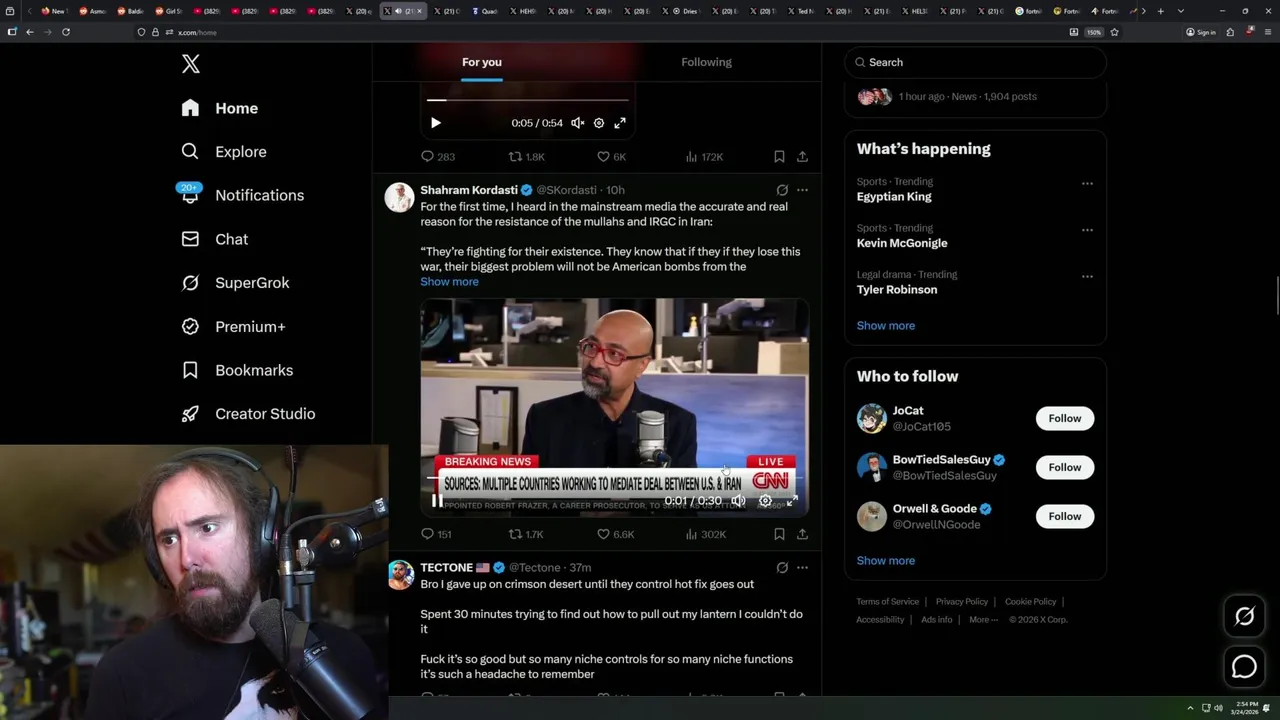Open Bookmarks in the sidebar
The height and width of the screenshot is (720, 1280).
pyautogui.click(x=237, y=370)
